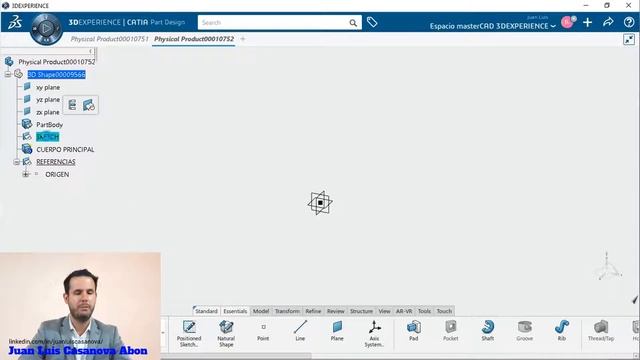The width and height of the screenshot is (640, 360).
Task: Select ORIGEN in tree
Action: 57,174
